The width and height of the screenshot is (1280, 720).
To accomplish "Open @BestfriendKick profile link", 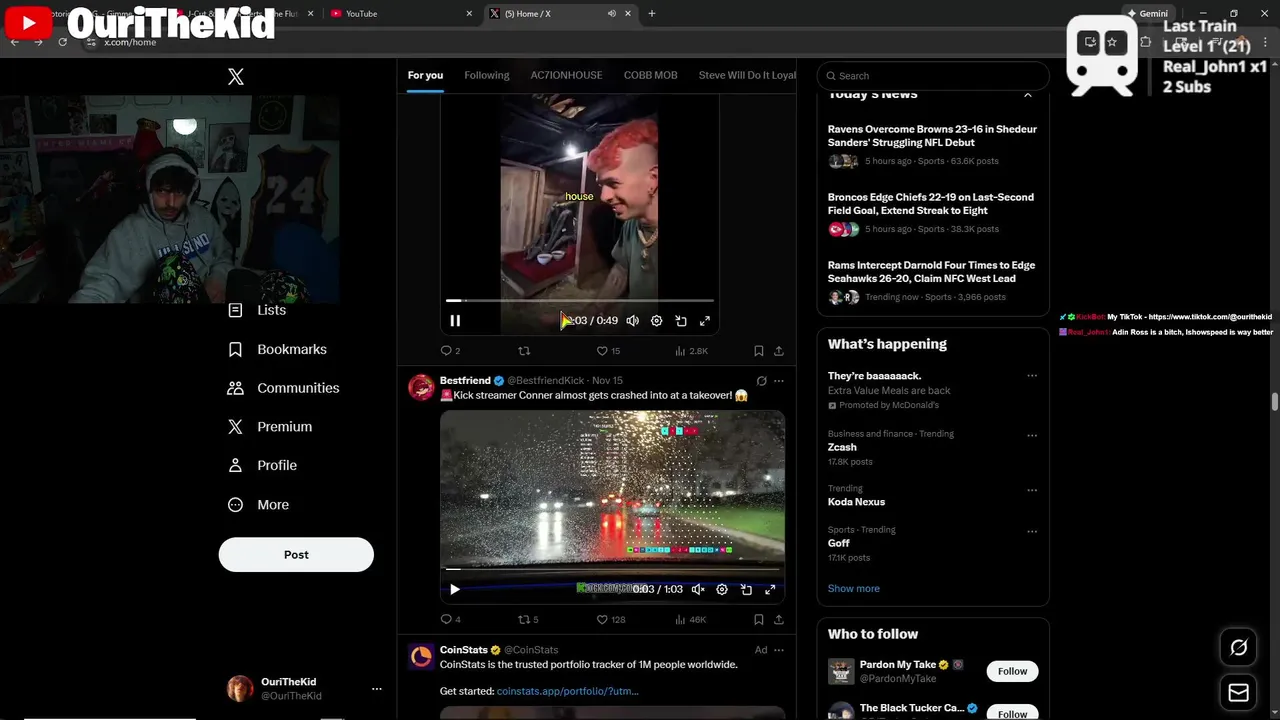I will click(x=545, y=381).
